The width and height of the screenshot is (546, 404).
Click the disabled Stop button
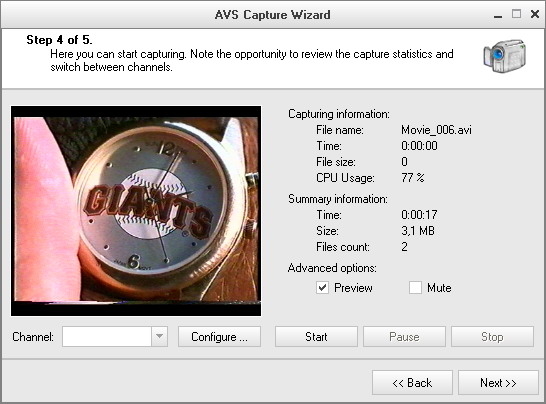[x=492, y=336]
